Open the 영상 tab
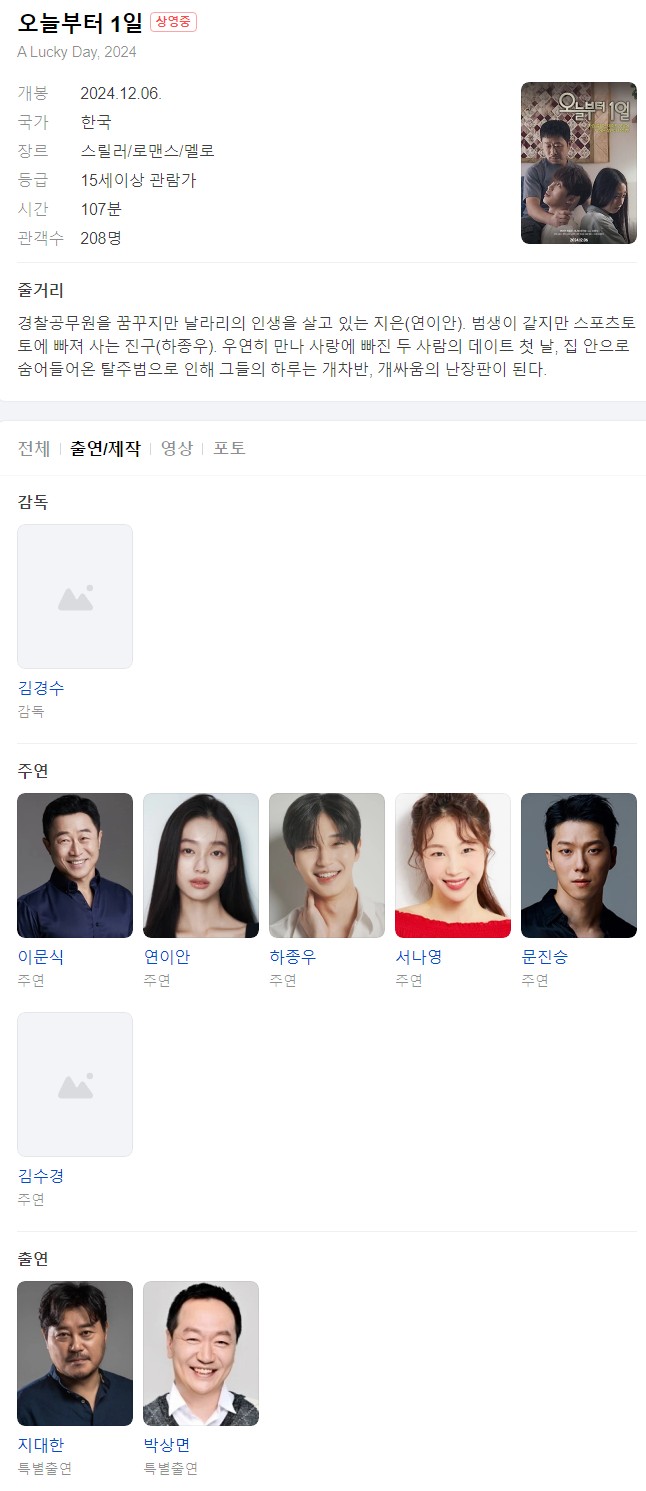The height and width of the screenshot is (1491, 646). click(x=177, y=448)
